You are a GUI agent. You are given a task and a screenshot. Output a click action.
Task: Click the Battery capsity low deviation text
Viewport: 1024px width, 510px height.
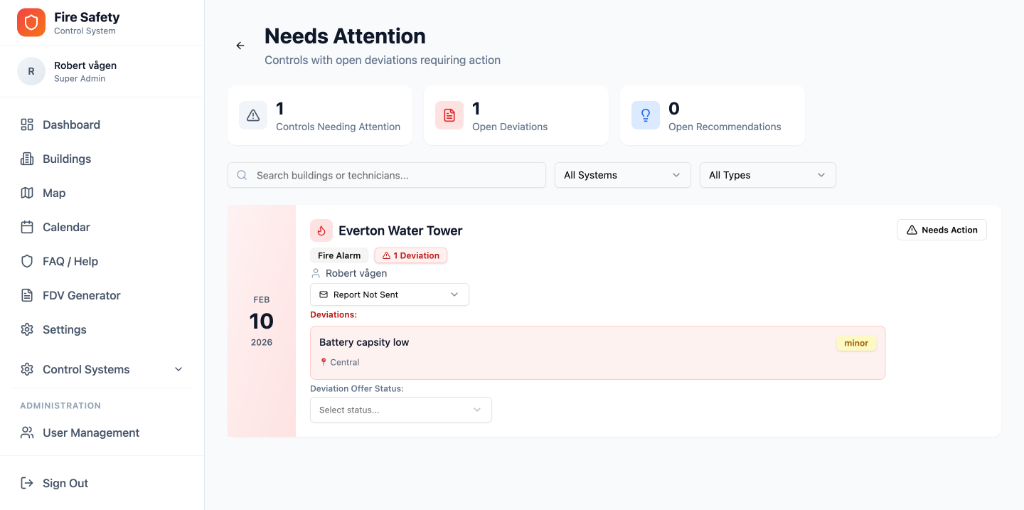(x=364, y=342)
